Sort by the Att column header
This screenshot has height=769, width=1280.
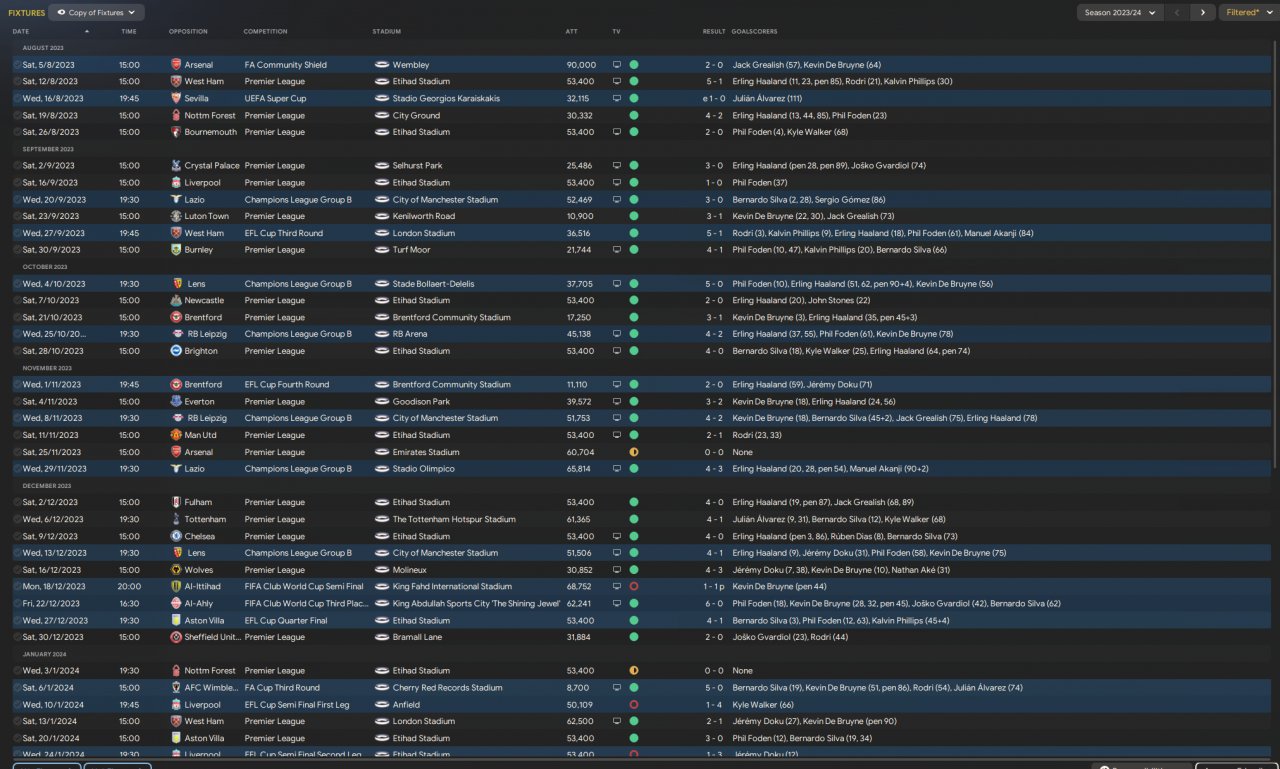coord(571,32)
